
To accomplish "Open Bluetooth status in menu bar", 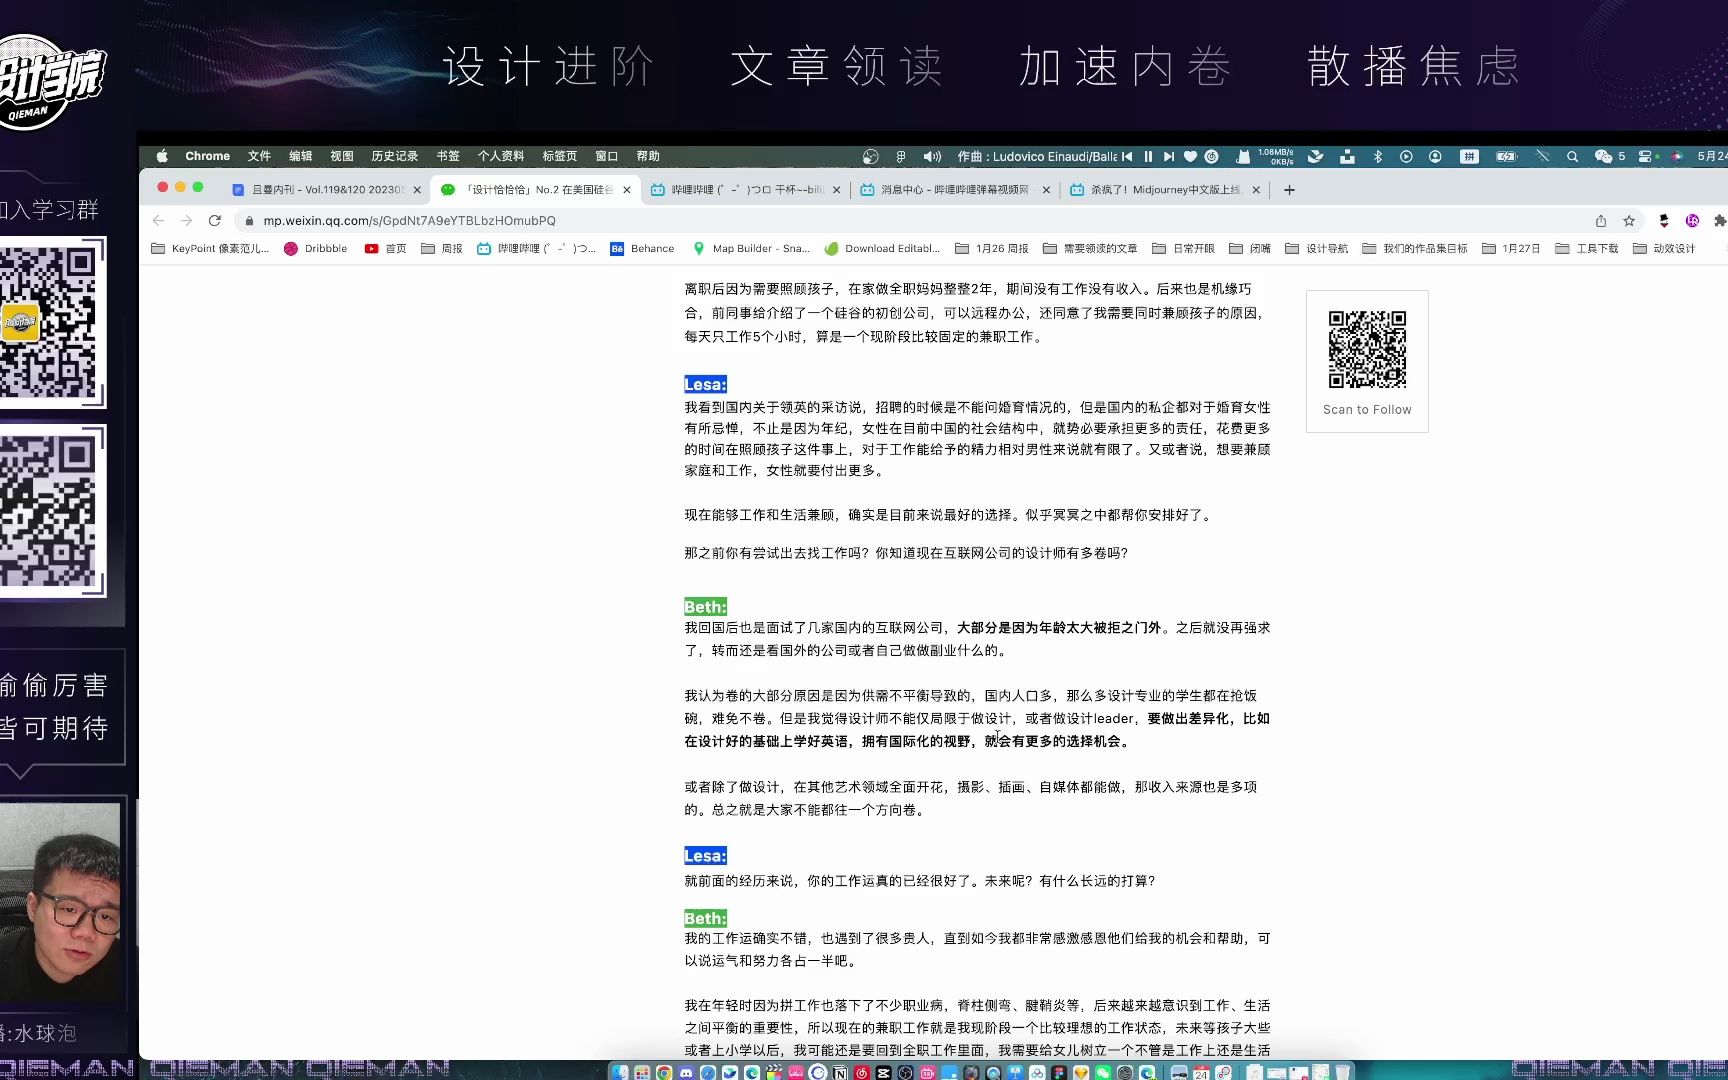I will (1377, 156).
